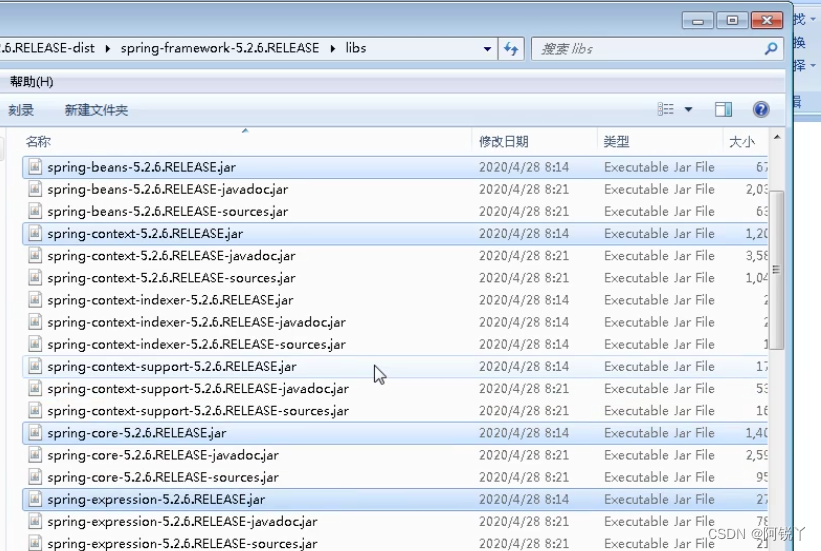Select file name spring-context-support-5.2.6.RELEASE-sources.jar
Image resolution: width=821 pixels, height=551 pixels.
pos(198,411)
